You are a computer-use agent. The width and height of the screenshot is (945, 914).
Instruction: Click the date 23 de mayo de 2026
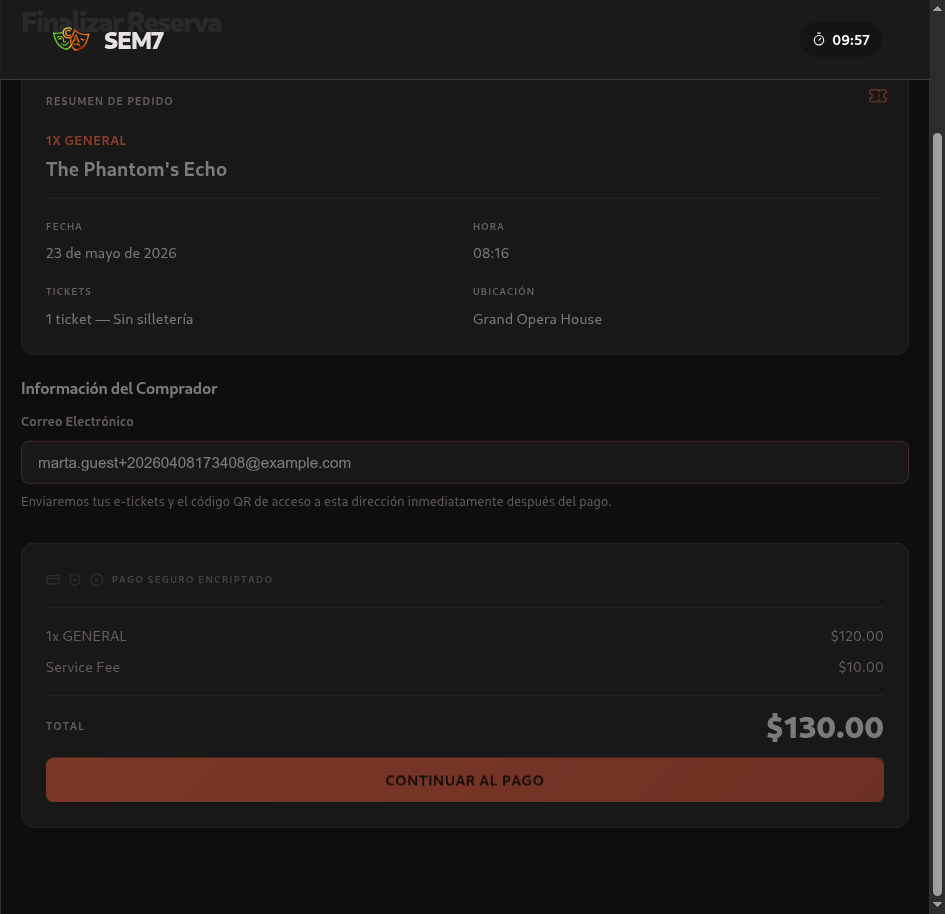click(111, 253)
